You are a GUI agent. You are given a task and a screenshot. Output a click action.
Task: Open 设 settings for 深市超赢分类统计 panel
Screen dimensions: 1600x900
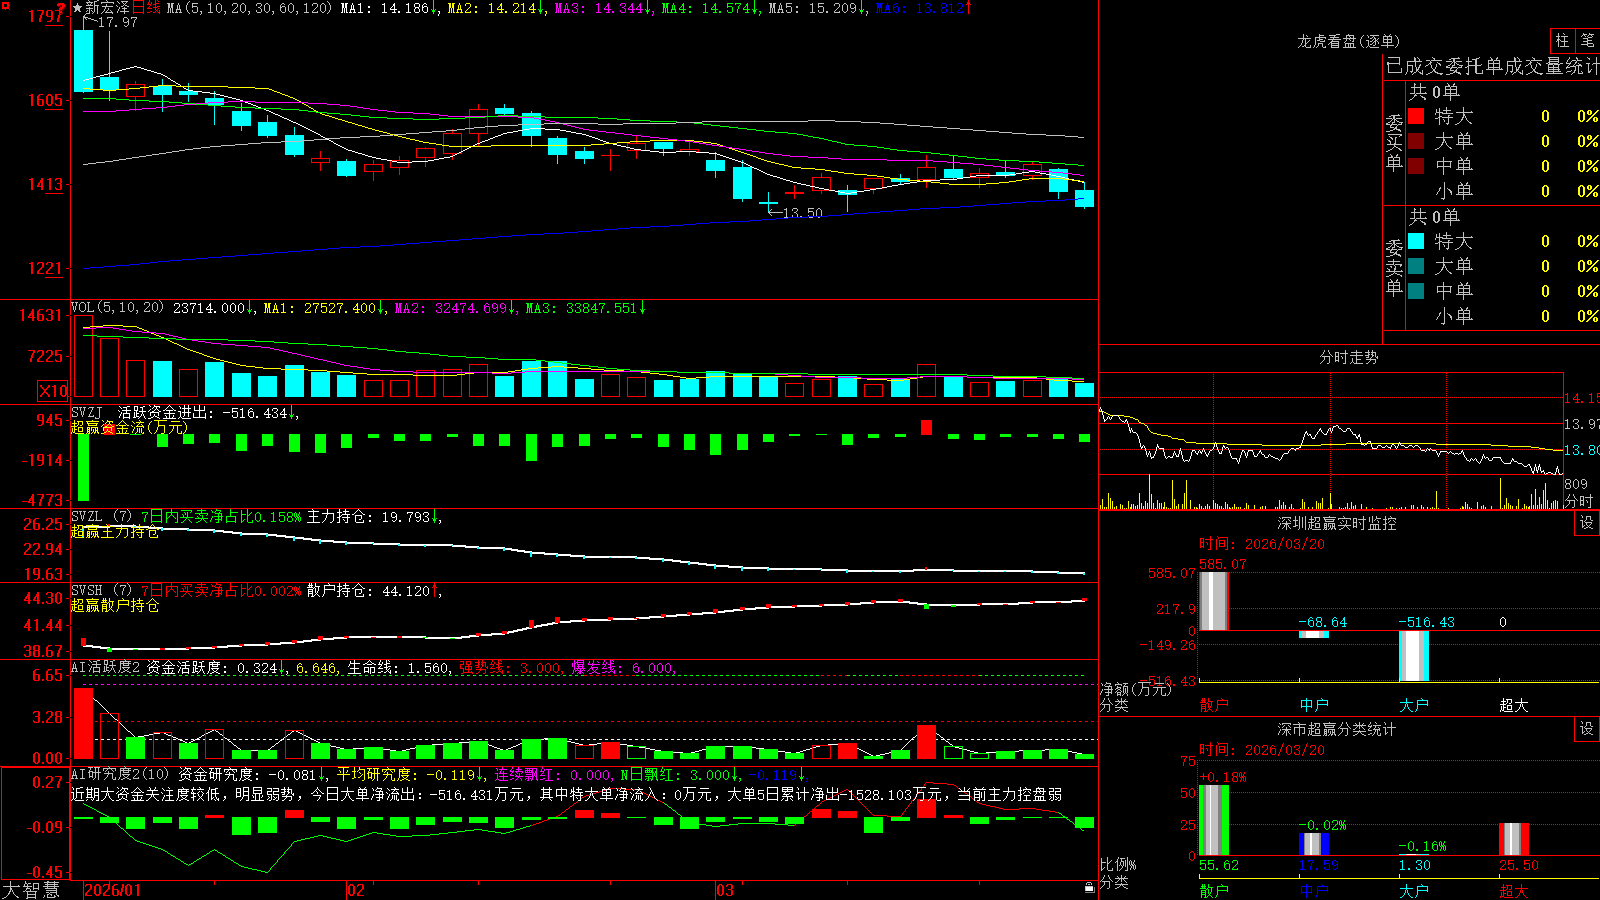point(1587,729)
